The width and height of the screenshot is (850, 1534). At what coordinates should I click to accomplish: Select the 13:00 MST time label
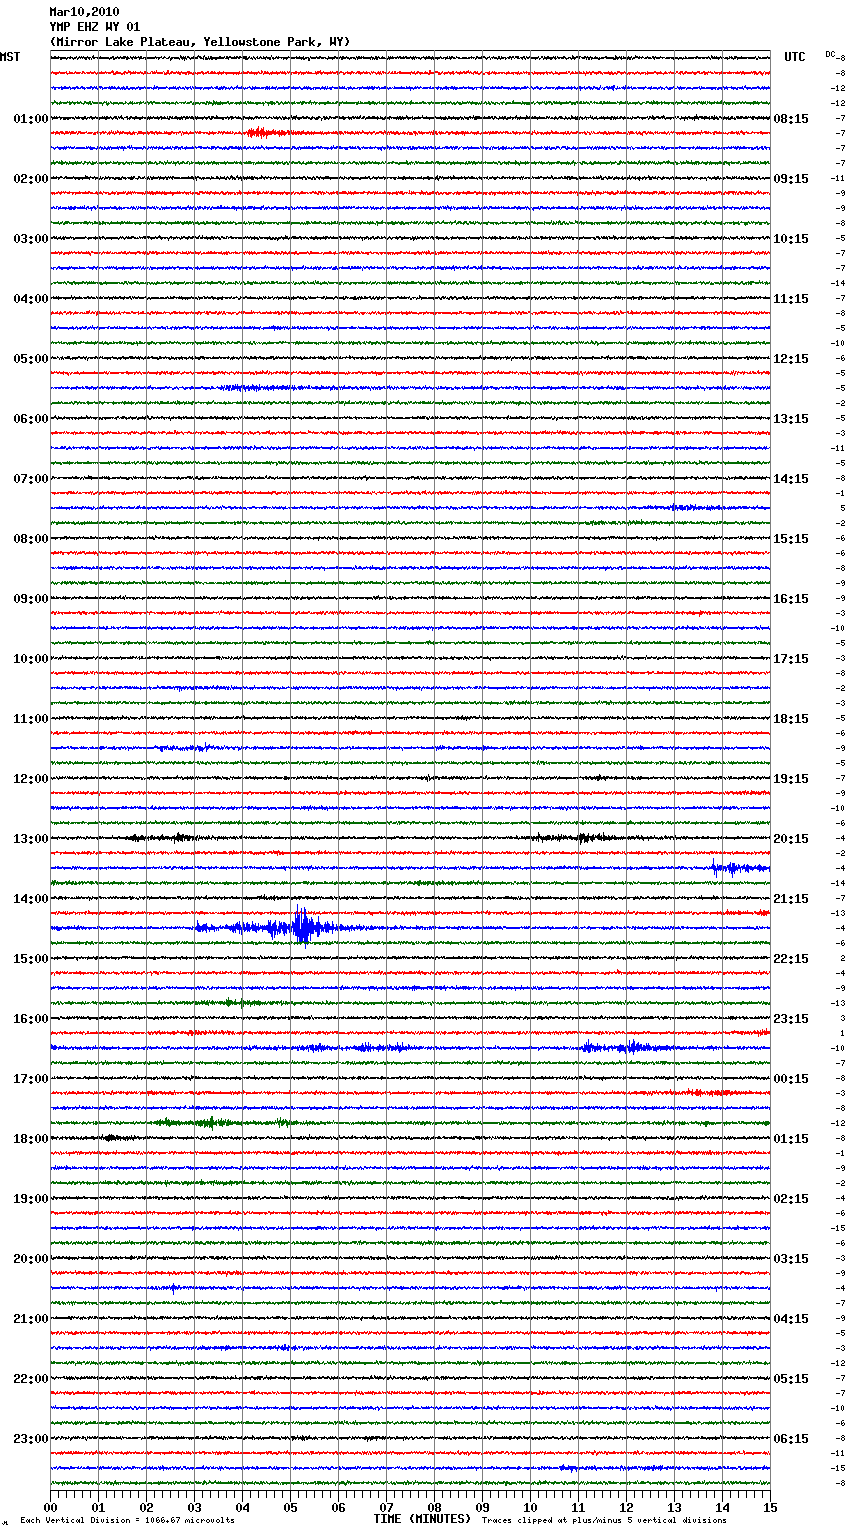pos(31,839)
